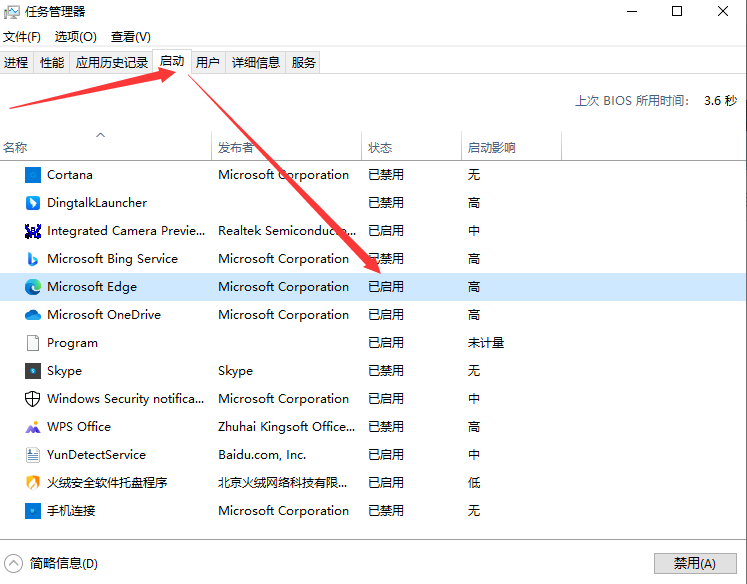Click the Cortana app icon

(33, 175)
